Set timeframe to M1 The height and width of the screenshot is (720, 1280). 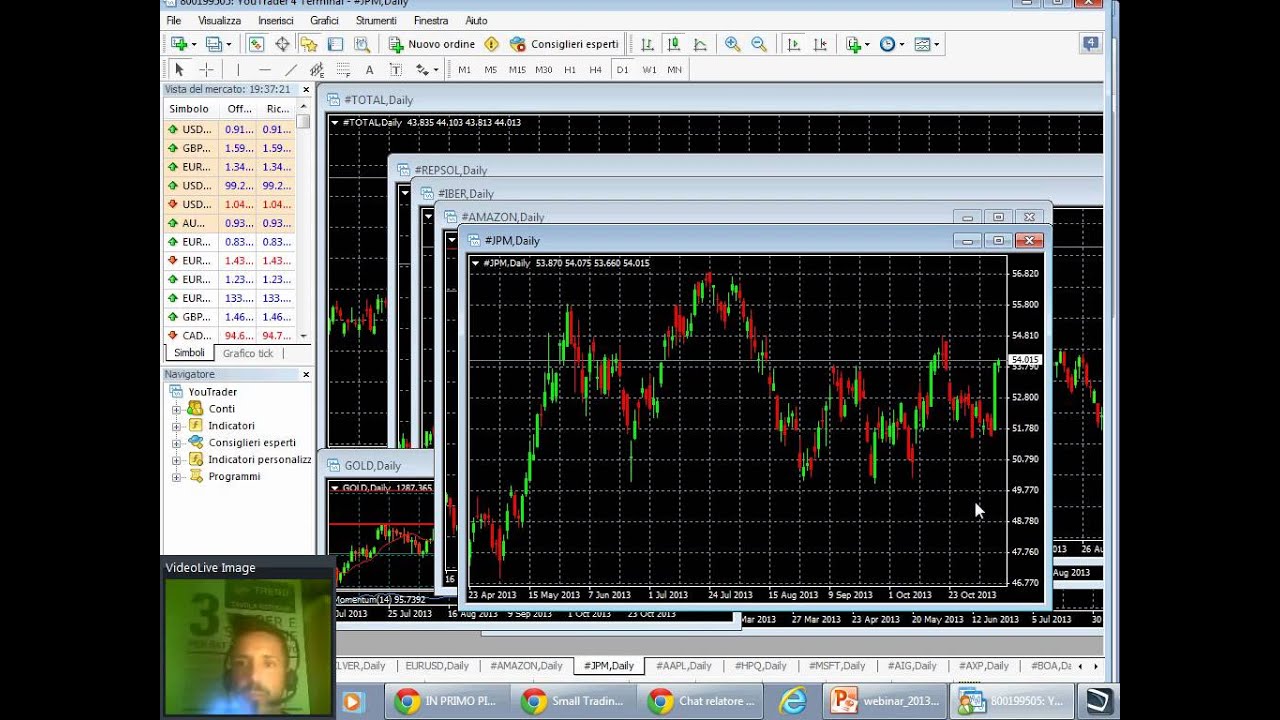pyautogui.click(x=464, y=70)
